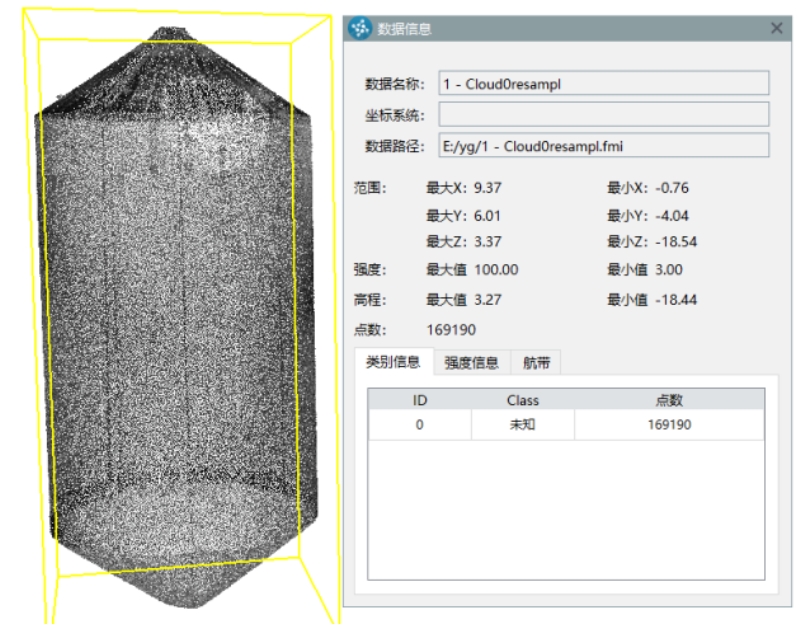Click the 数据路径 field showing the .fmi path
This screenshot has width=801, height=631.
pyautogui.click(x=603, y=146)
